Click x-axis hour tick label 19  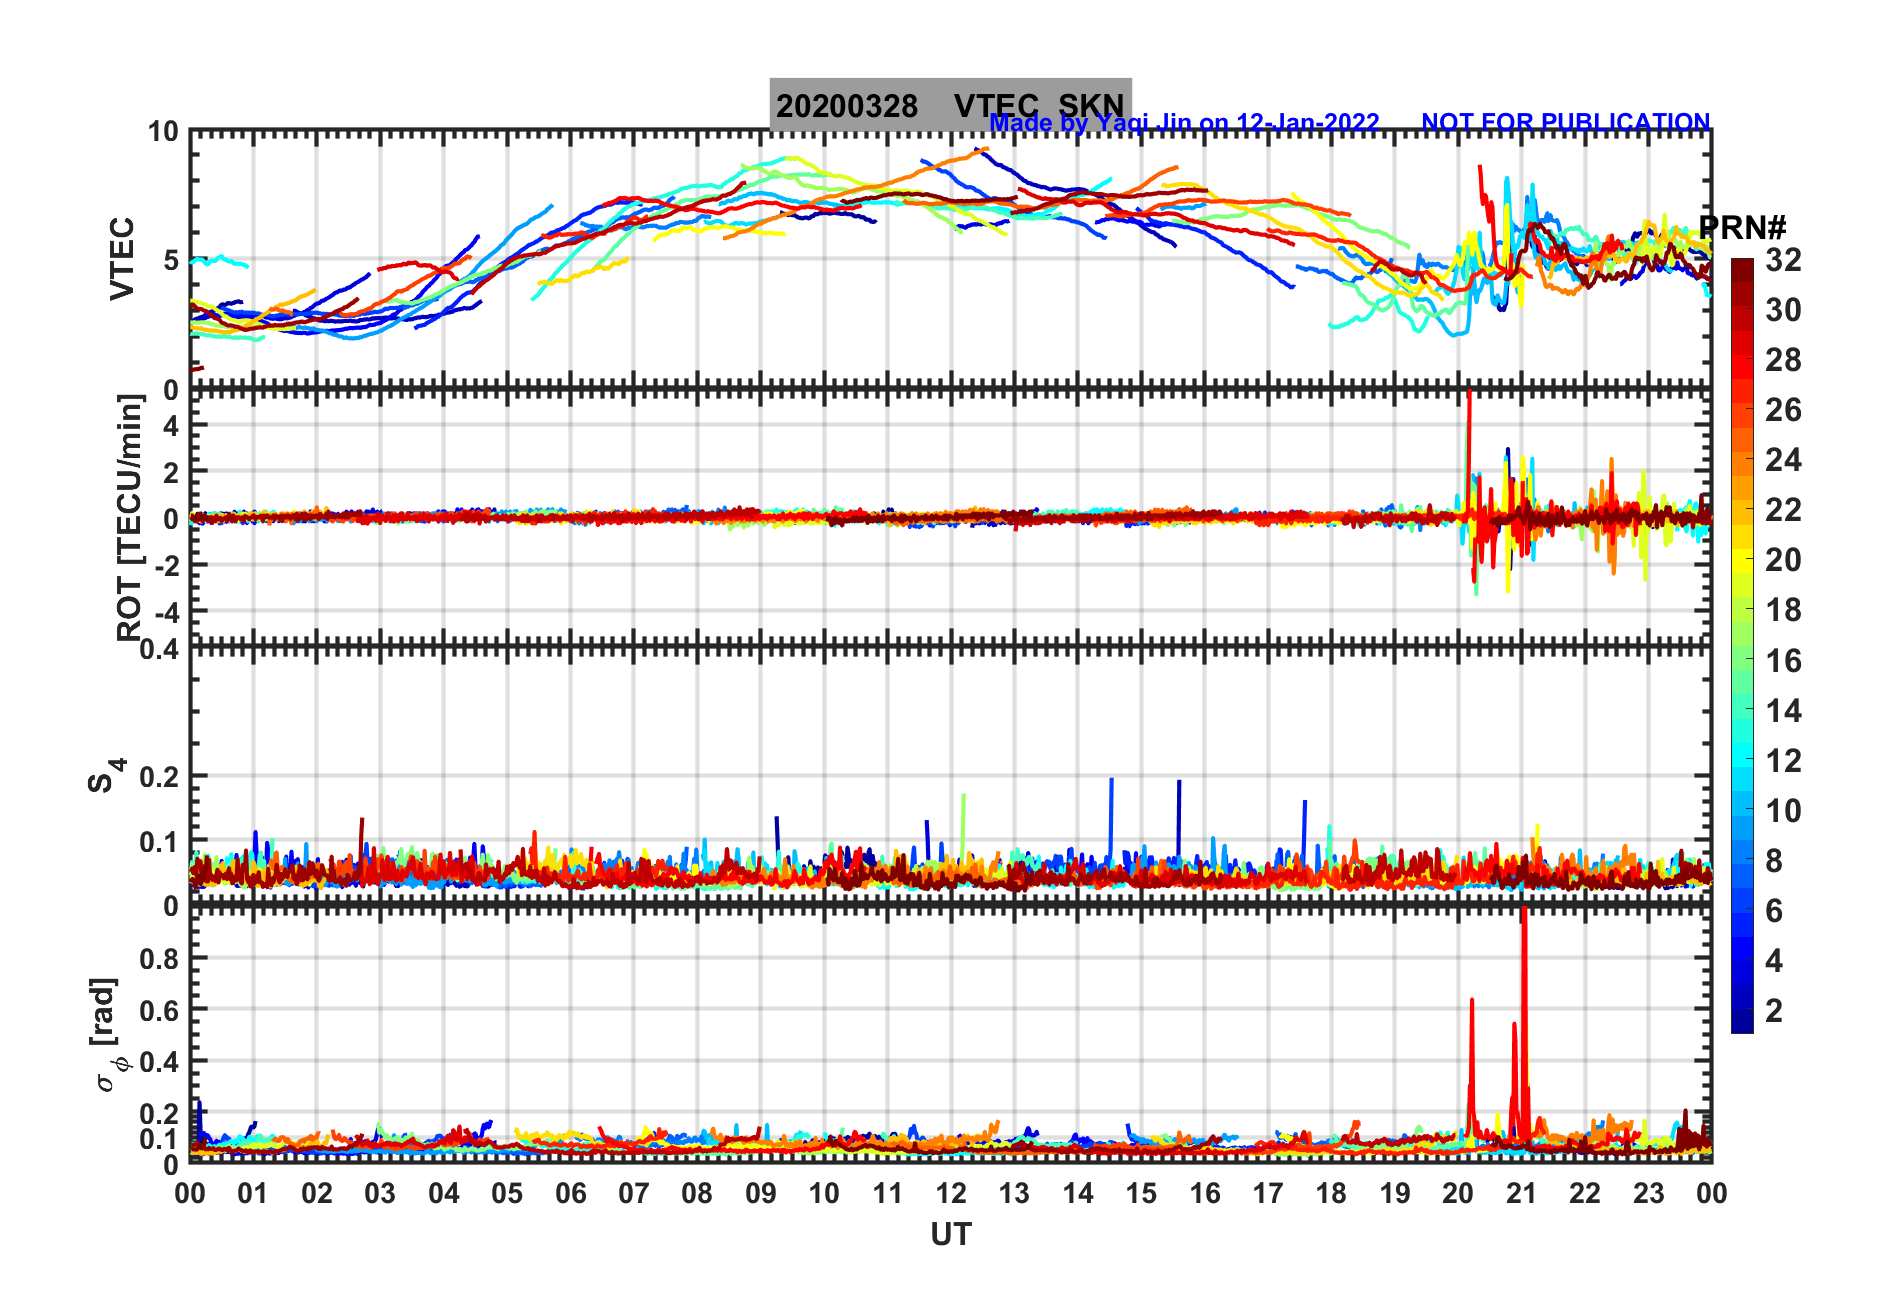coord(1395,1193)
